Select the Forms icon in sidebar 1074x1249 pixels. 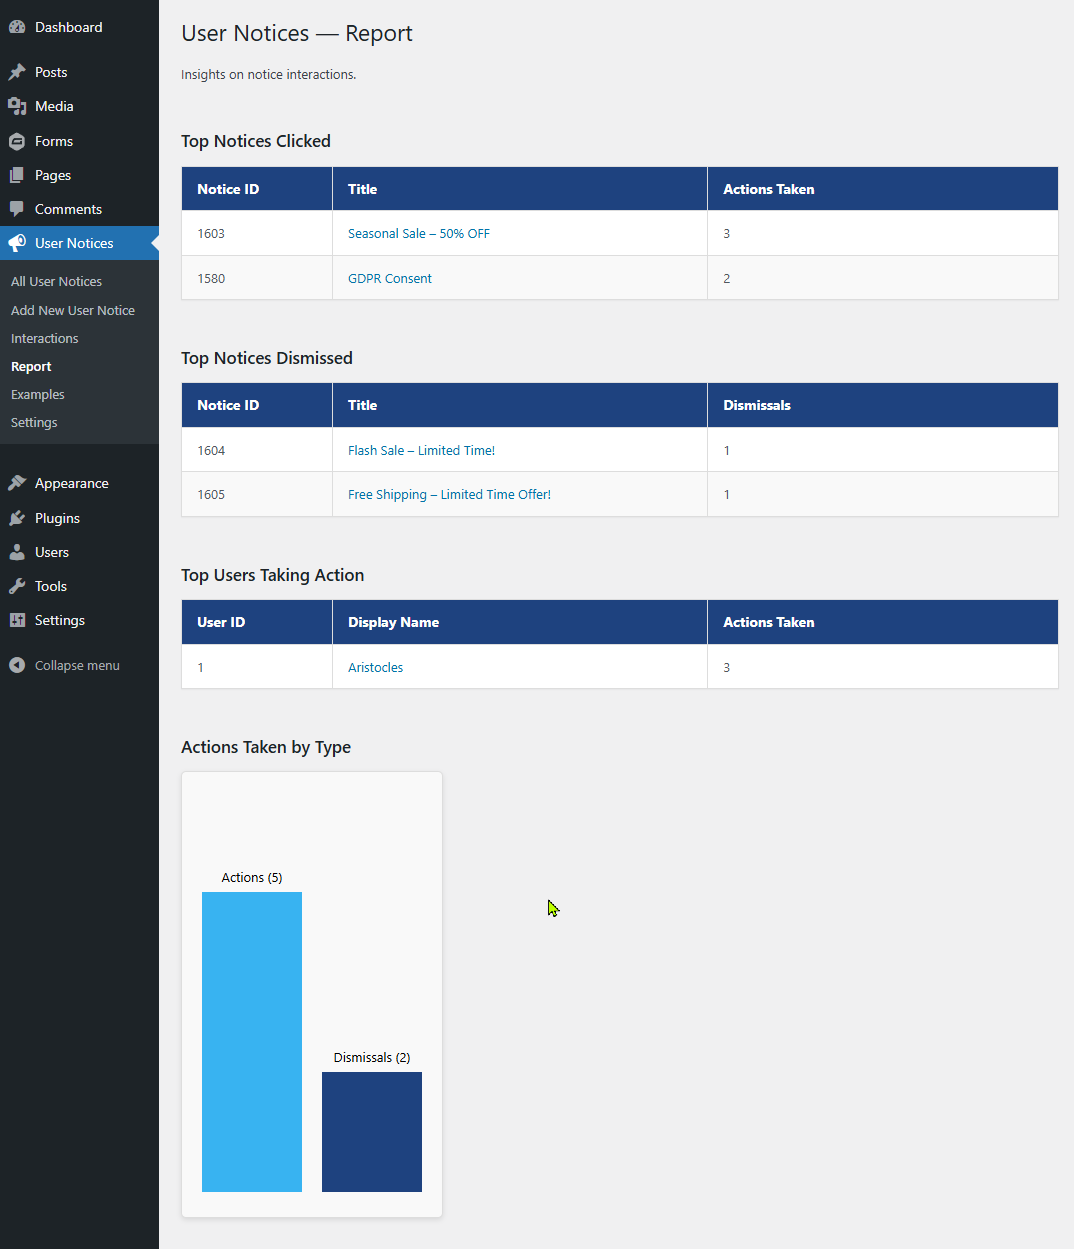(17, 141)
